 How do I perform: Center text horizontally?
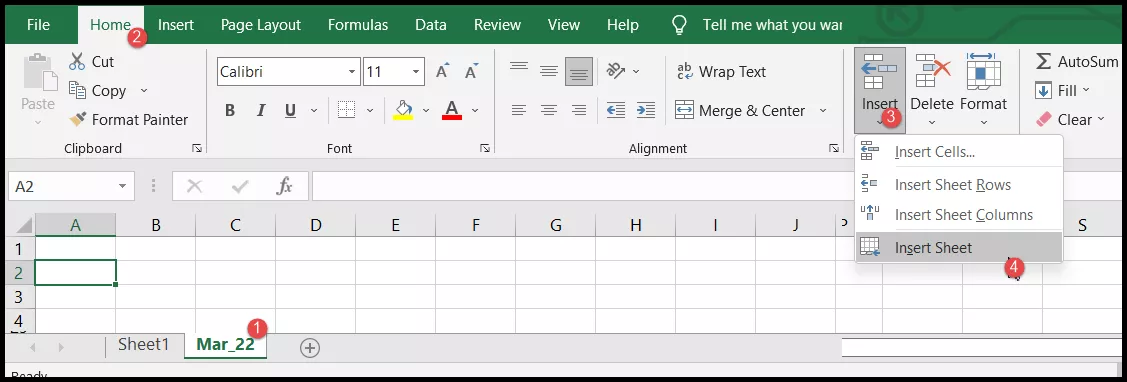(x=549, y=111)
